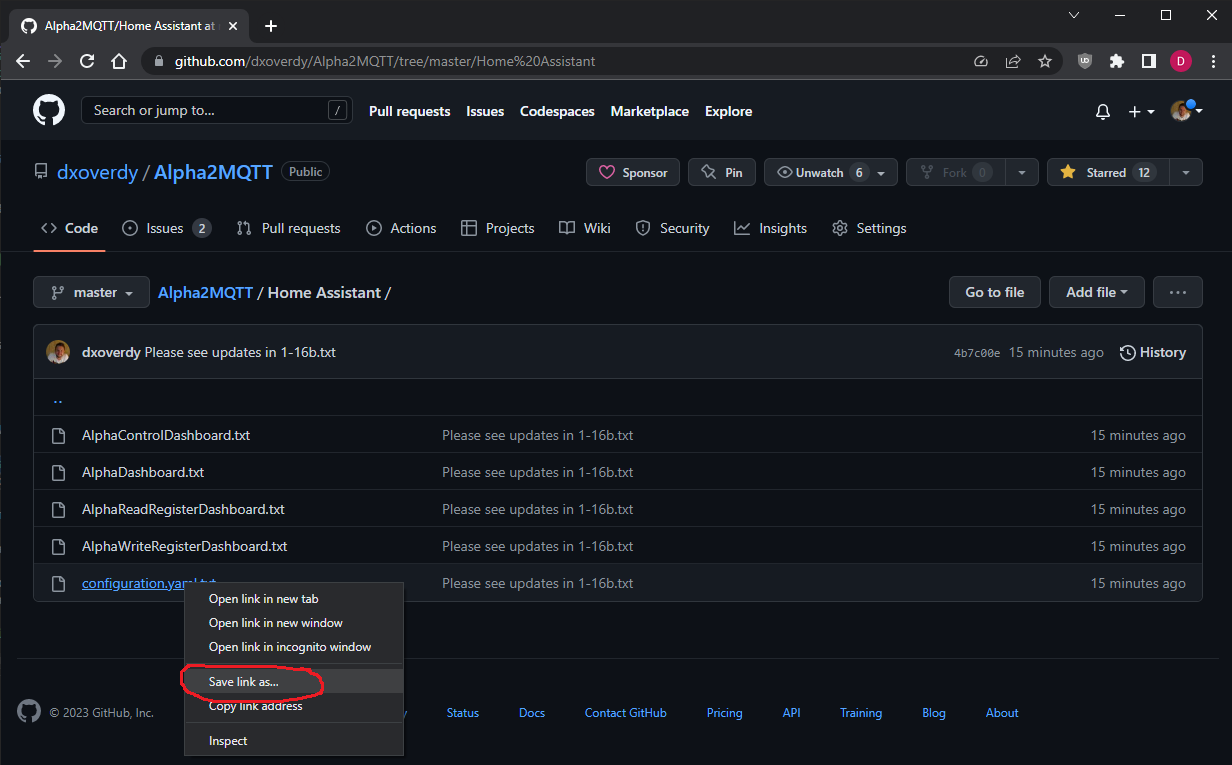The height and width of the screenshot is (765, 1232).
Task: Click the browser forward arrow
Action: click(55, 61)
